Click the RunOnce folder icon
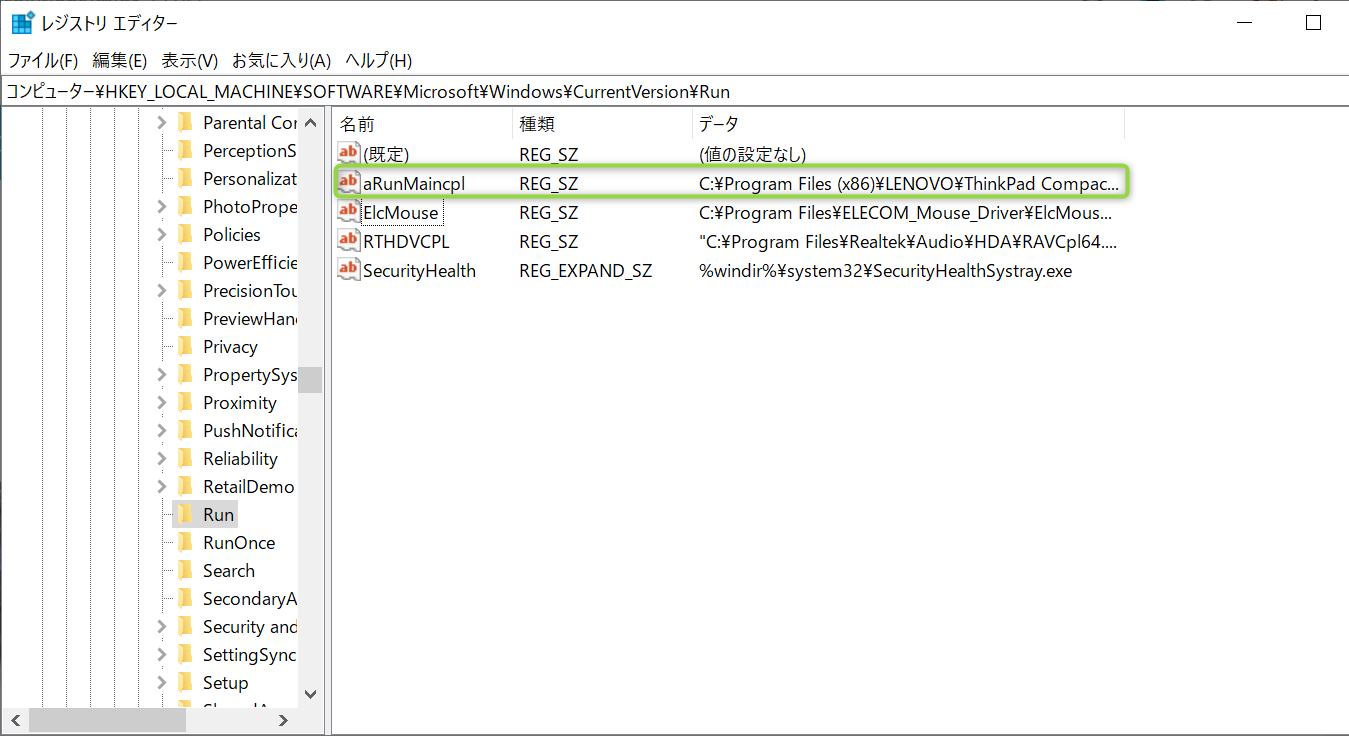 click(x=185, y=543)
